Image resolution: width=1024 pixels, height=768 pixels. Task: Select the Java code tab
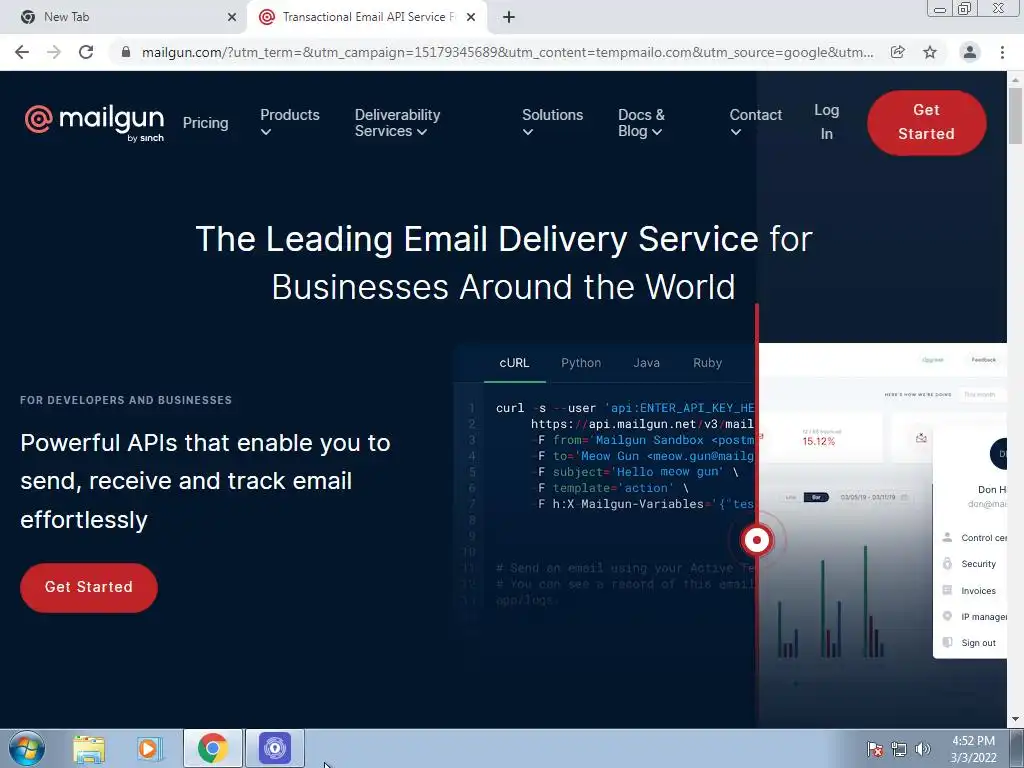646,363
